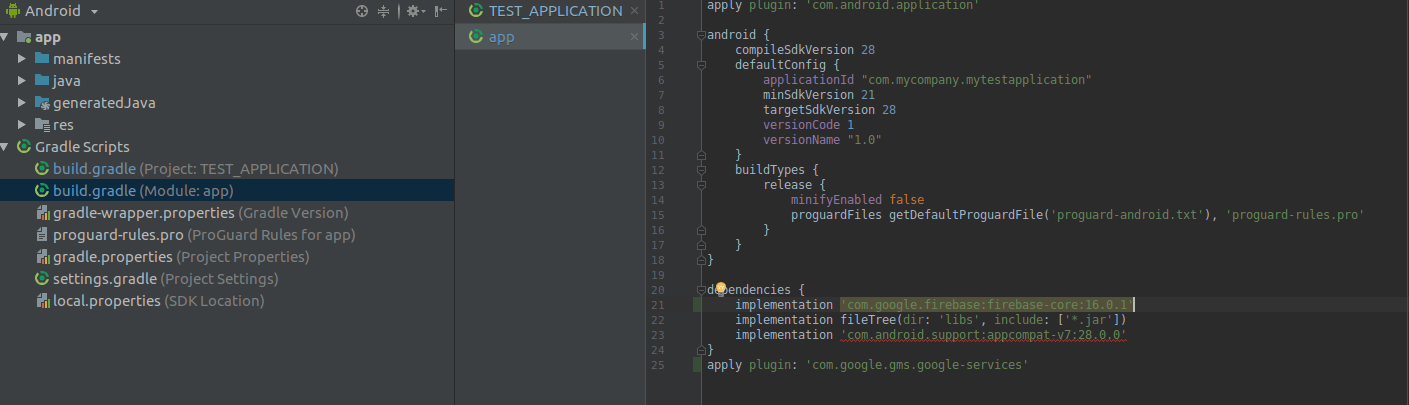This screenshot has width=1409, height=405.
Task: Select build.gradle (Module: app)
Action: (144, 191)
